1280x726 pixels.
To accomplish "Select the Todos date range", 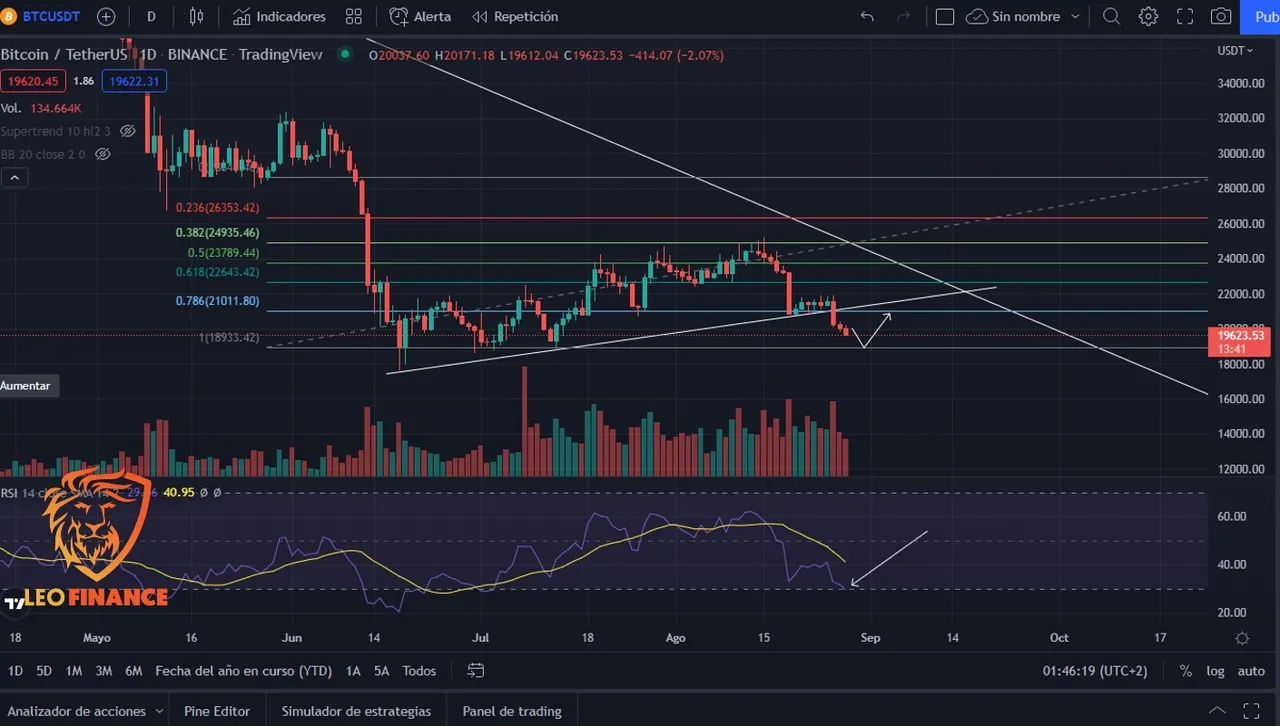I will (419, 671).
